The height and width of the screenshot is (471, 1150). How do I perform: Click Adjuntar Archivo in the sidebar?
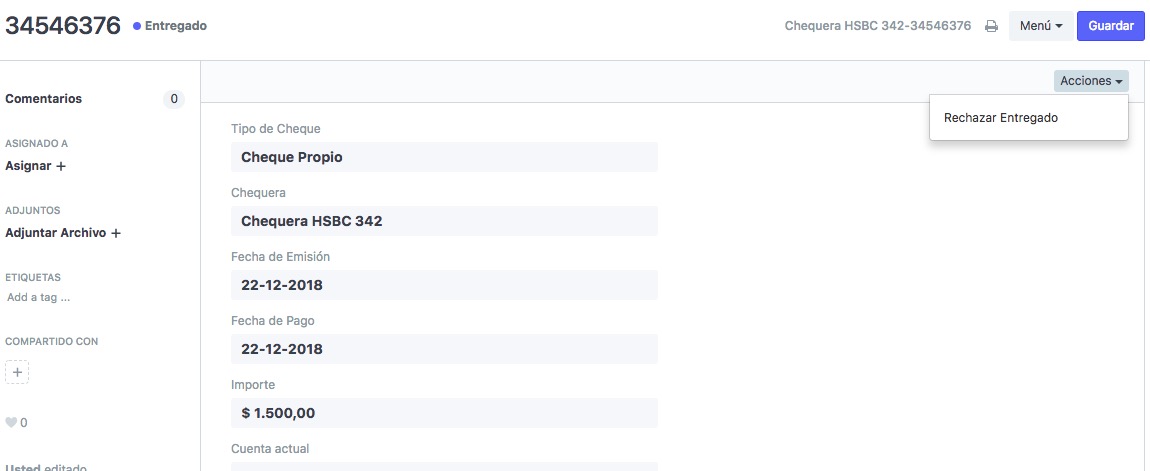click(56, 233)
